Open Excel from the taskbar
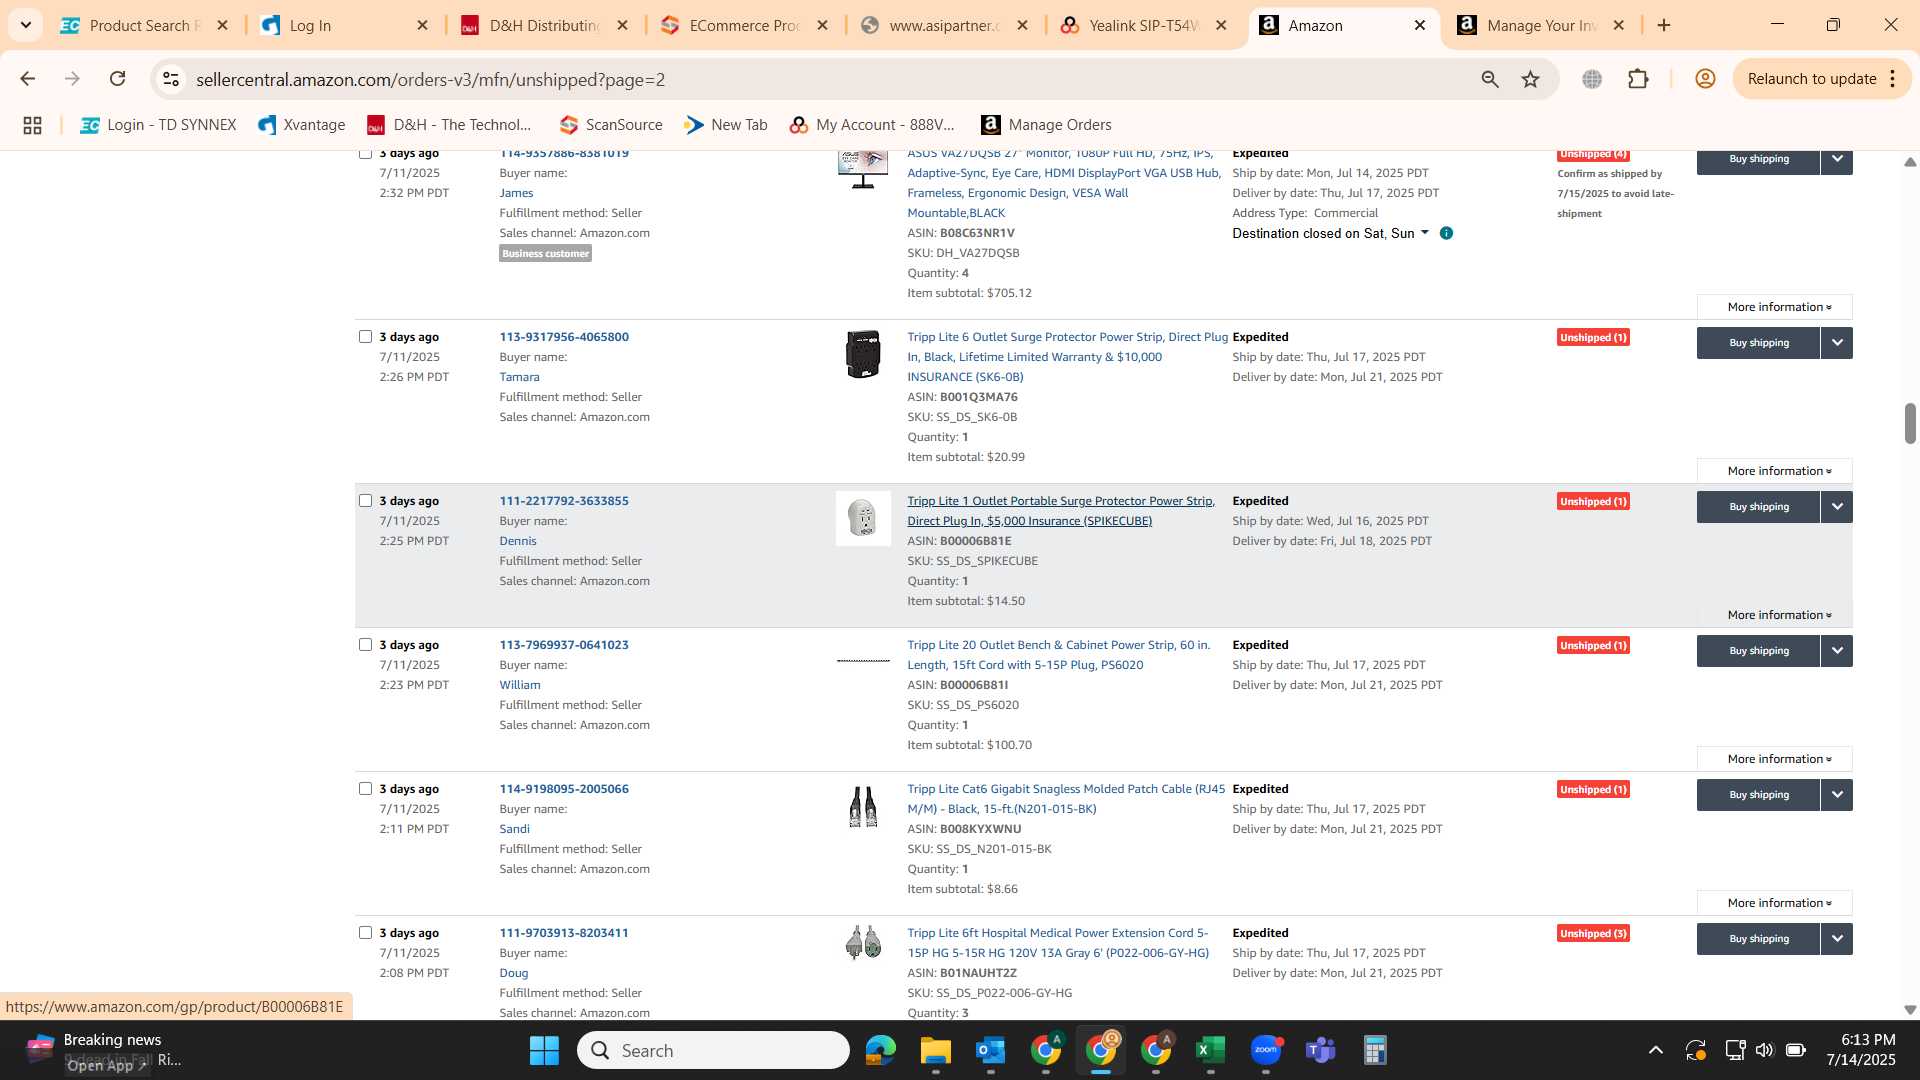Screen dimensions: 1920x1080 [1210, 1050]
